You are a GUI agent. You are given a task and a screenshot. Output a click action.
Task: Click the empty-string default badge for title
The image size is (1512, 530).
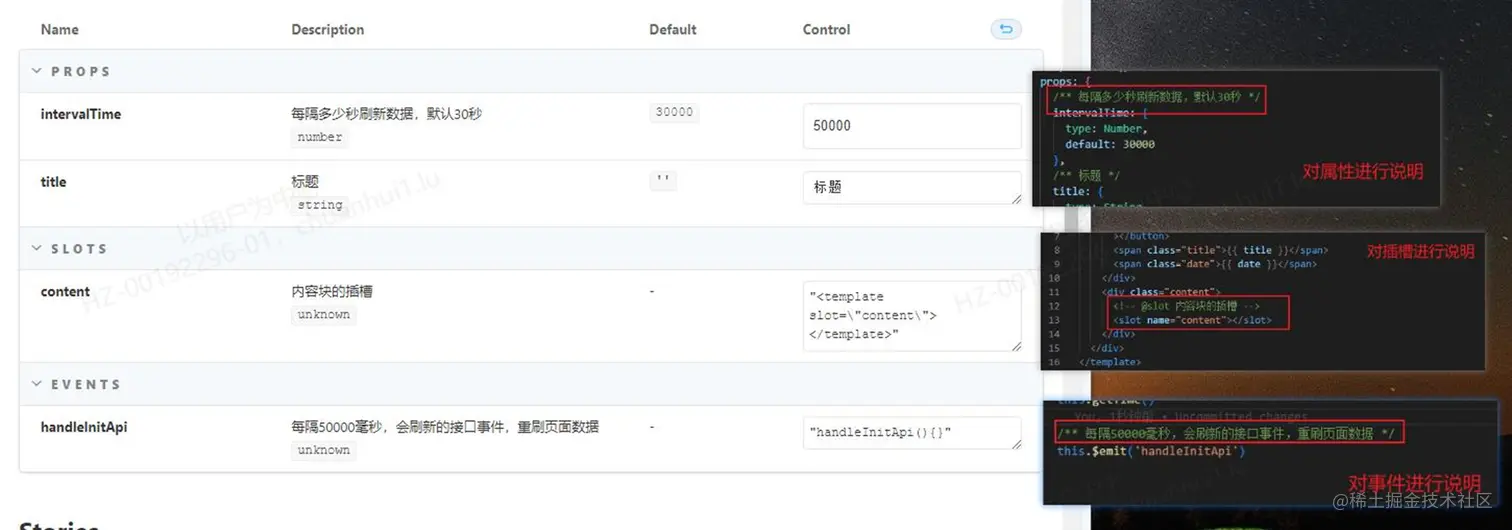[x=663, y=181]
